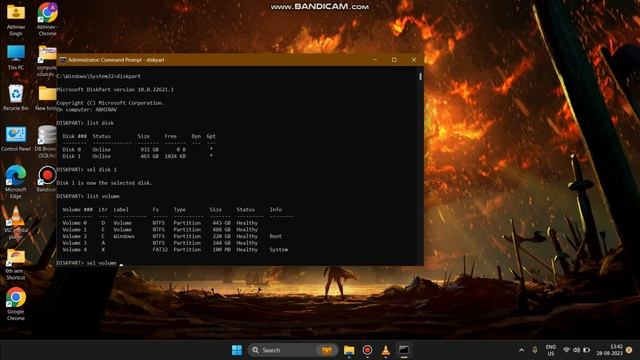This screenshot has width=640, height=360.
Task: Click the 'Status' header in volume table
Action: pyautogui.click(x=246, y=209)
